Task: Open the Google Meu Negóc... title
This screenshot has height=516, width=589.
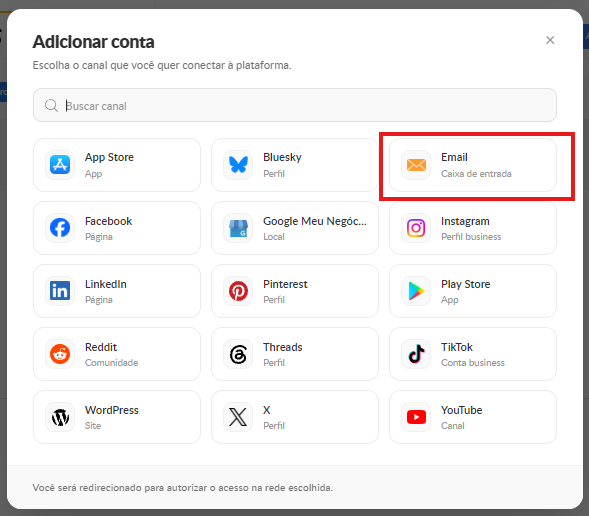Action: (315, 221)
